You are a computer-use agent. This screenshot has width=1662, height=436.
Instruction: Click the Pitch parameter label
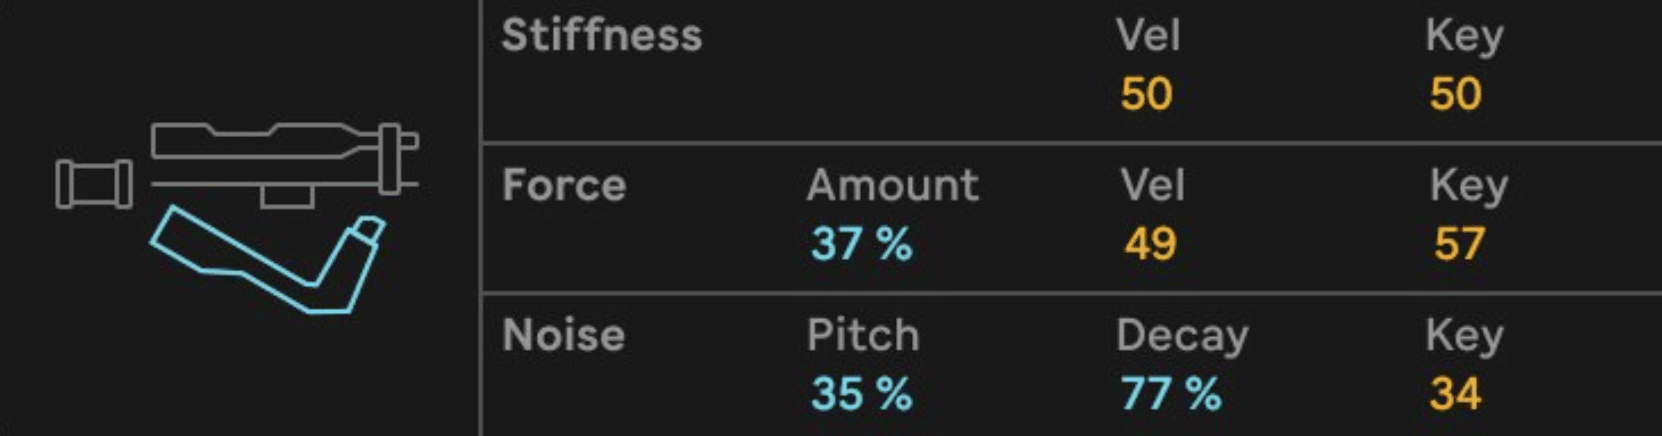tap(863, 335)
